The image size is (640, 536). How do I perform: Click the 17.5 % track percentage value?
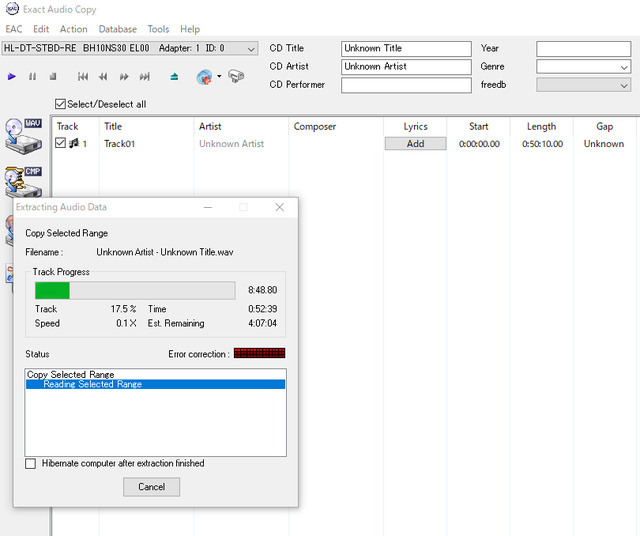click(123, 309)
